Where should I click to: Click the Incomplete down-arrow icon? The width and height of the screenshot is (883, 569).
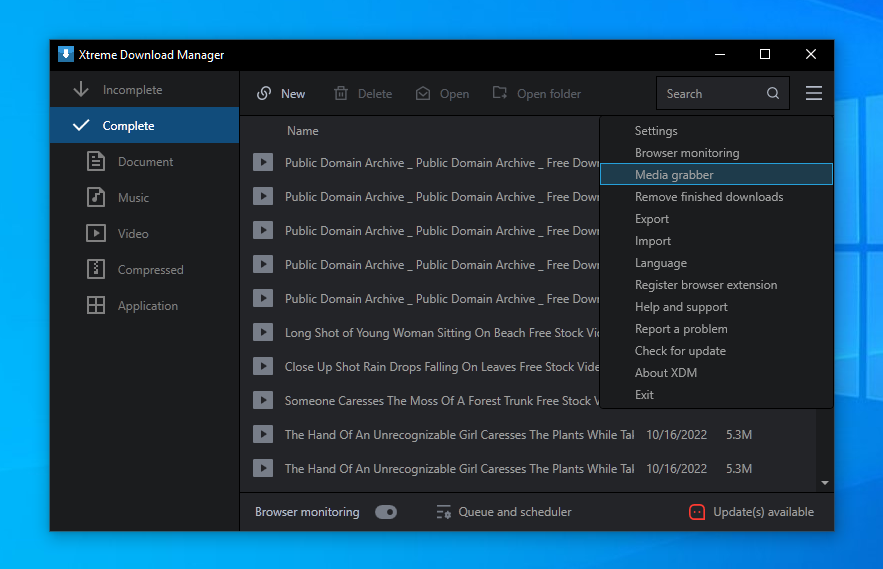81,90
